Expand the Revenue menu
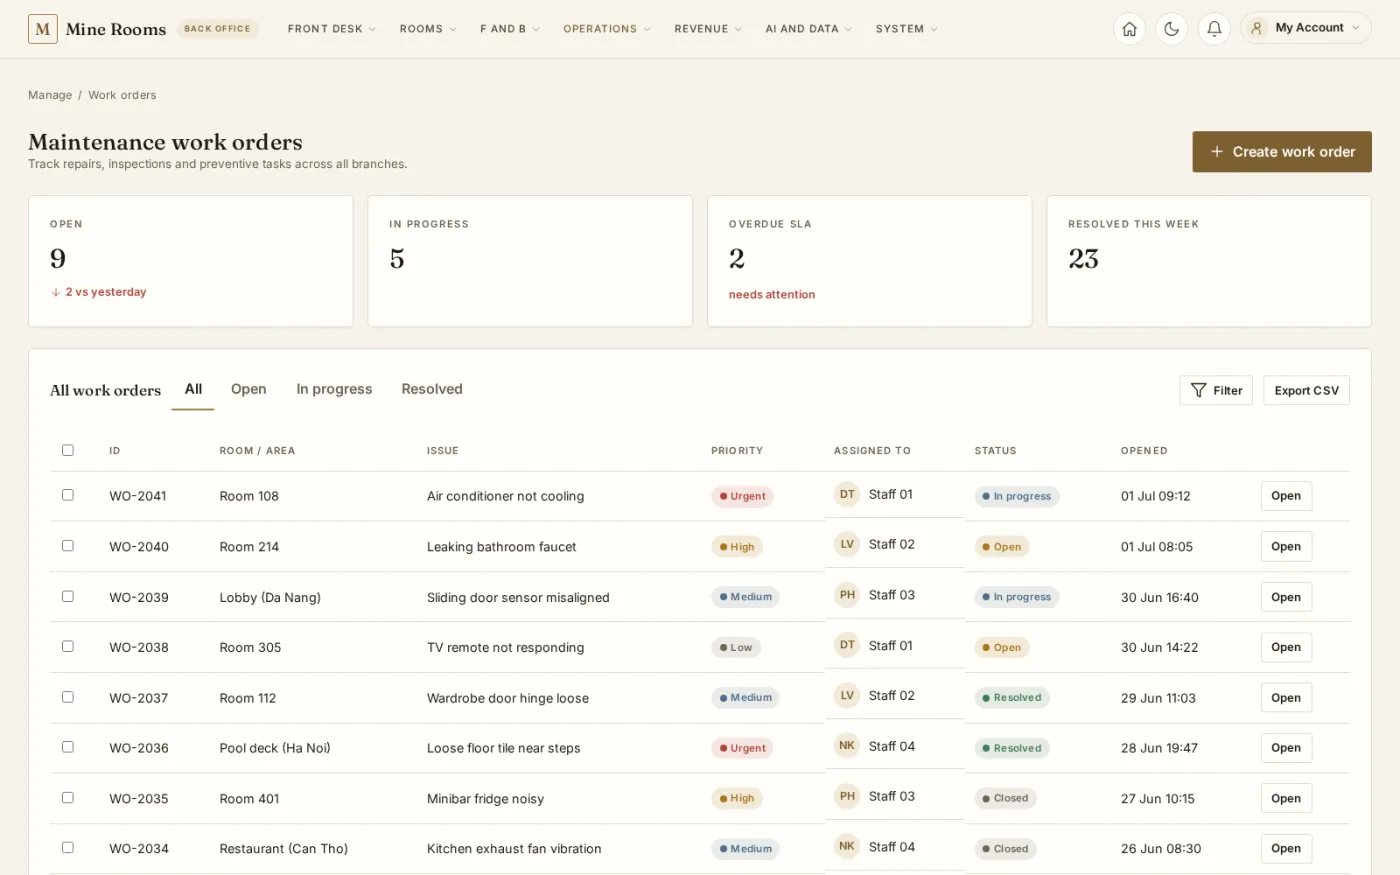Screen dimensions: 1400x875 [708, 29]
